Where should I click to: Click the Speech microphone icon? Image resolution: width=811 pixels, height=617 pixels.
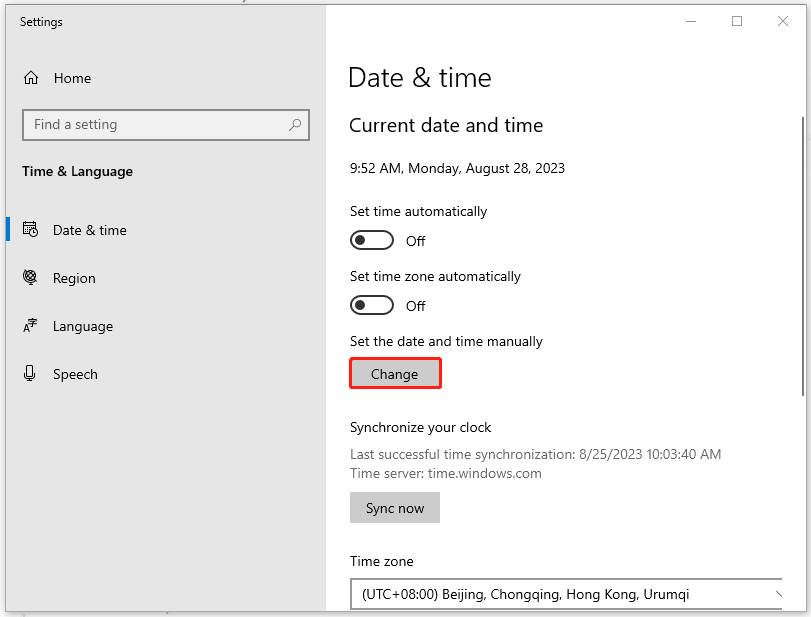tap(31, 374)
